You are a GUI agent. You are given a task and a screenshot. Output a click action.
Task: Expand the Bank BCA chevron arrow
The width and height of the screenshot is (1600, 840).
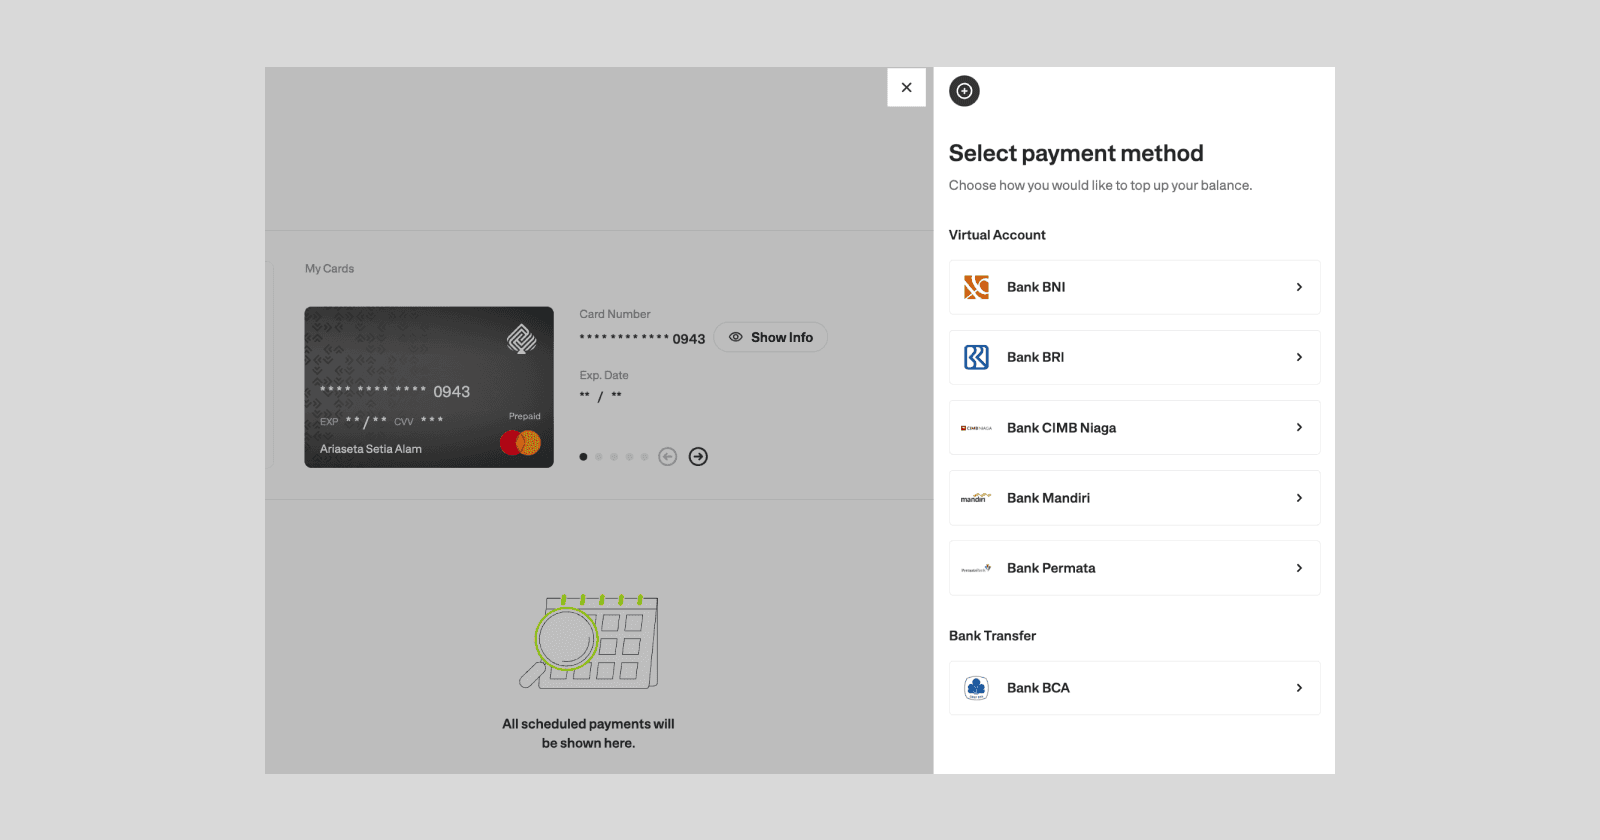(x=1299, y=688)
